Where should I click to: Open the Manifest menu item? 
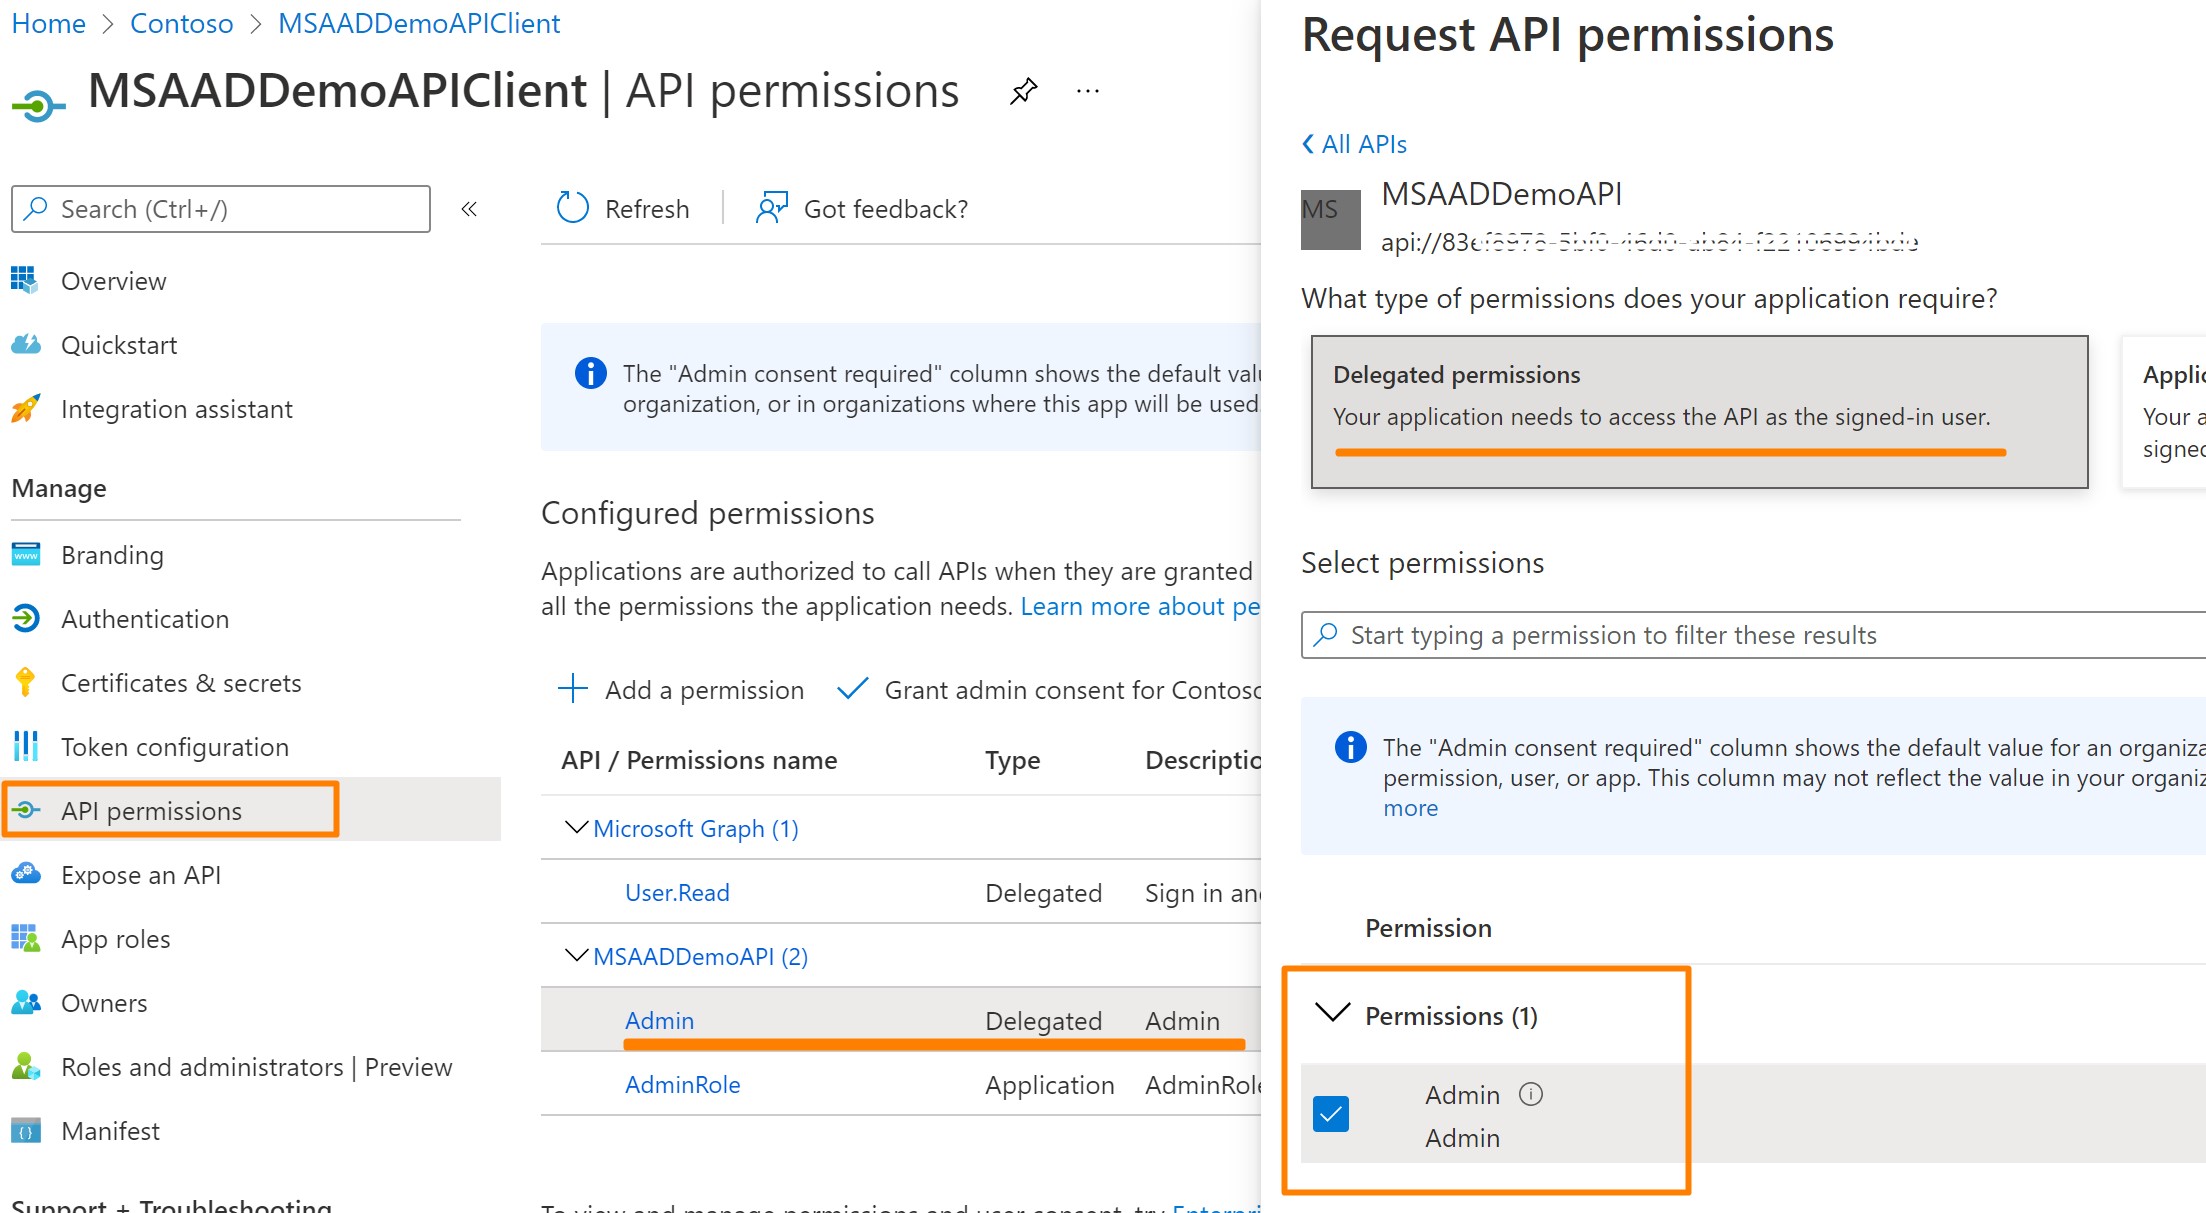click(110, 1131)
